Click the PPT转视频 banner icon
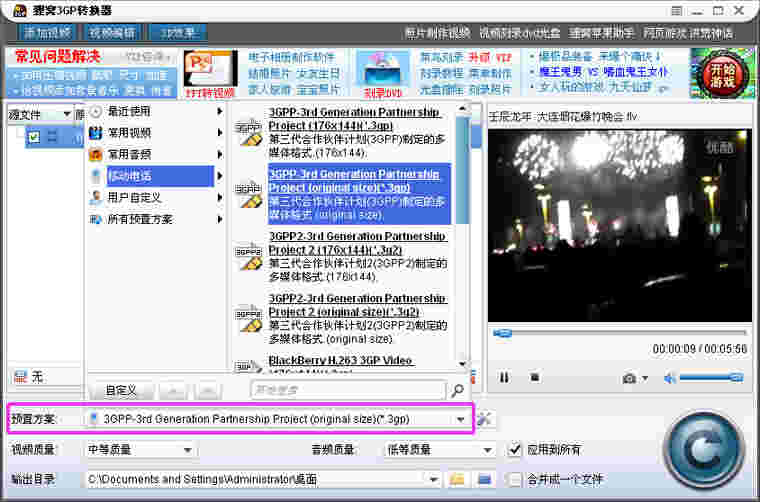Screen dimensions: 760x502 pyautogui.click(x=210, y=74)
